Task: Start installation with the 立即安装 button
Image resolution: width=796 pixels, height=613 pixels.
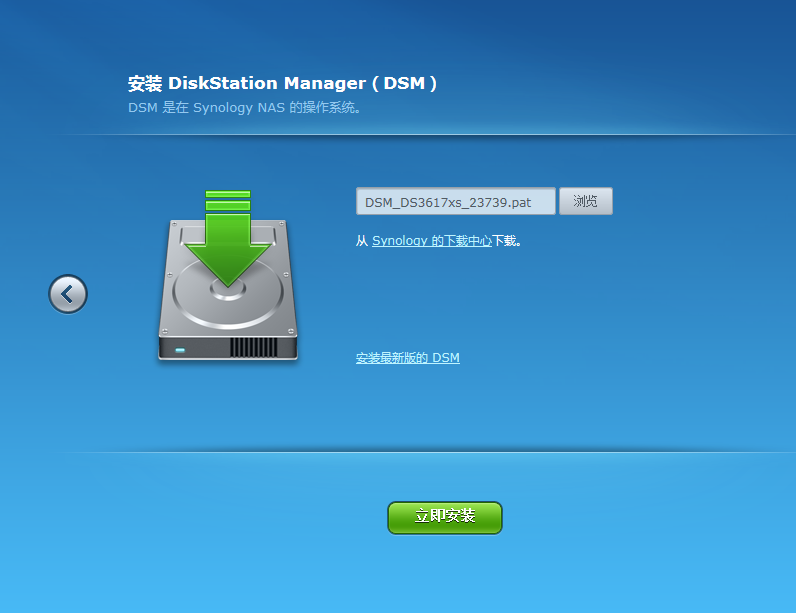Action: tap(445, 518)
